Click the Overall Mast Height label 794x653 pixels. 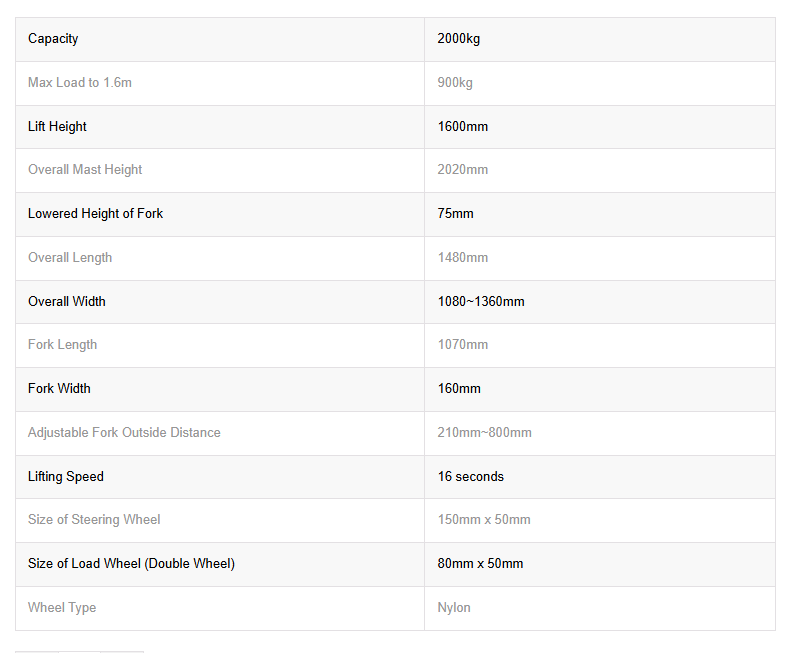coord(85,170)
